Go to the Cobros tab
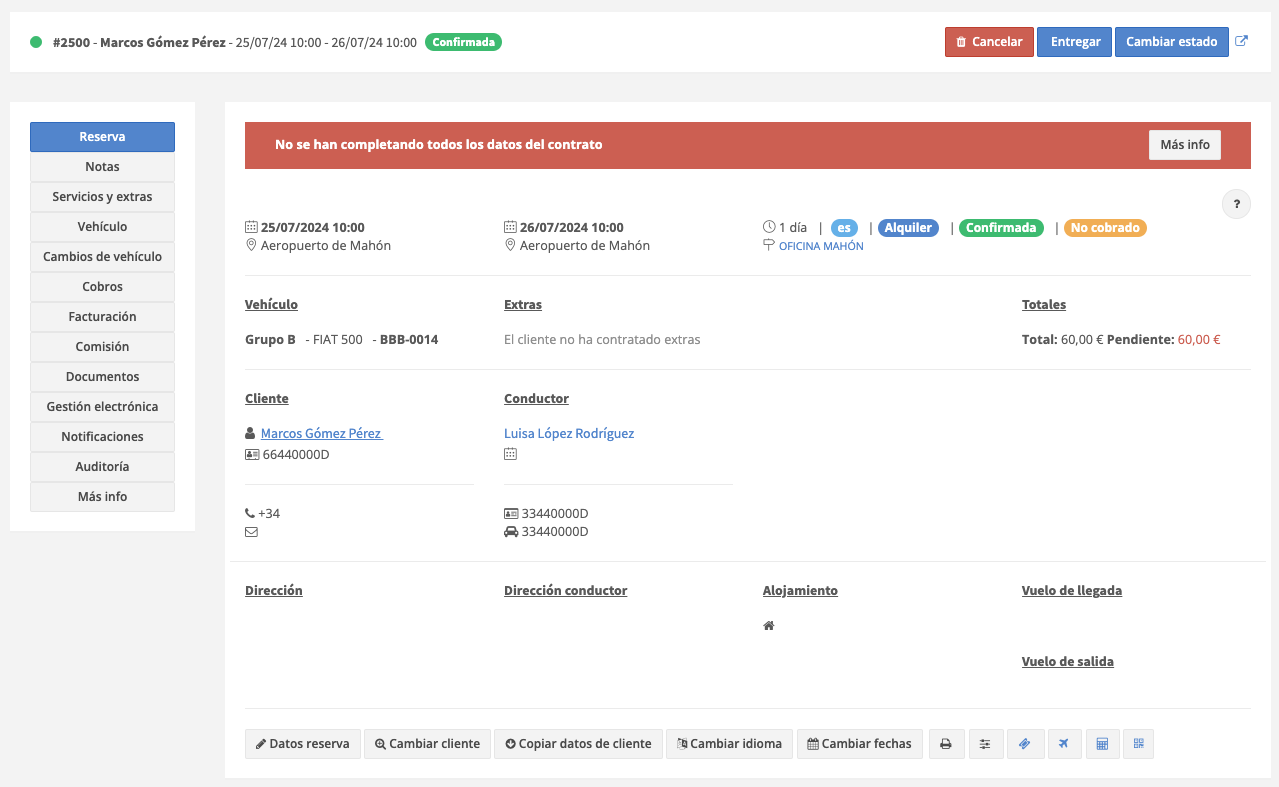 pyautogui.click(x=102, y=287)
